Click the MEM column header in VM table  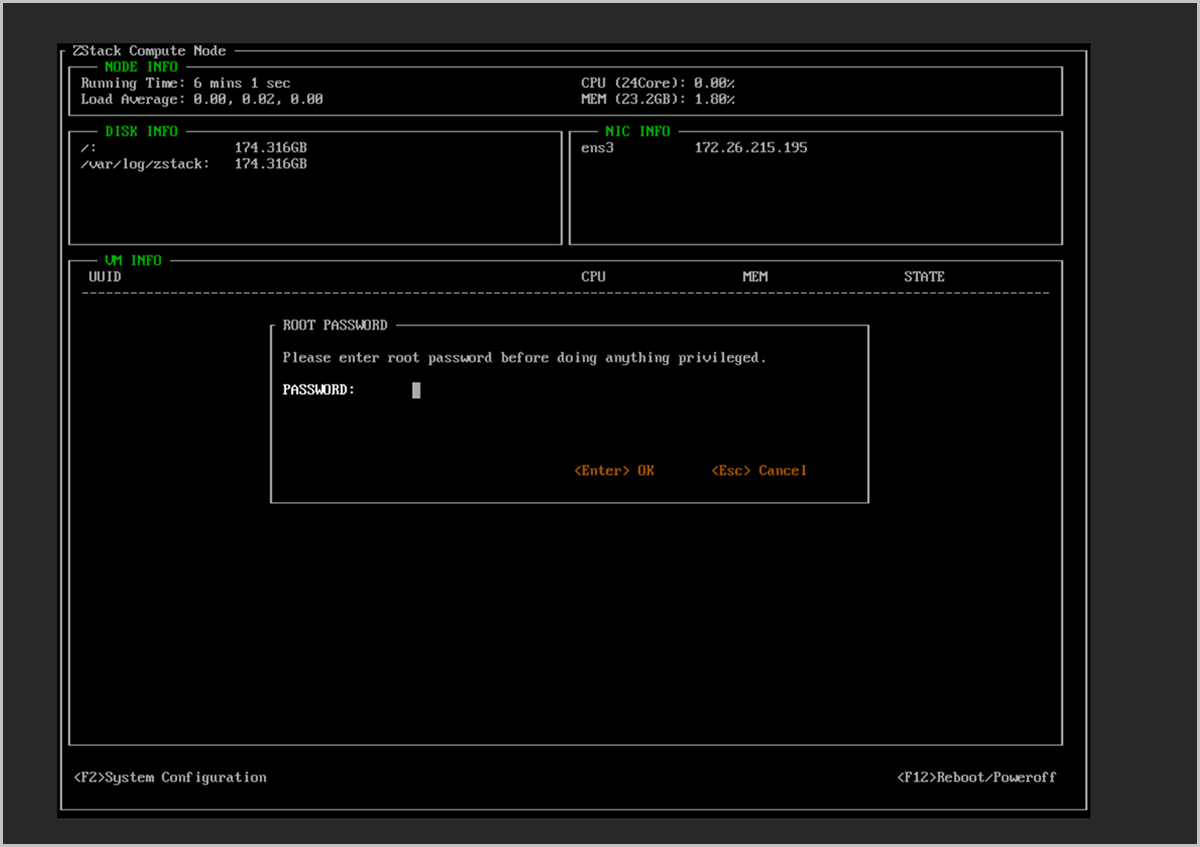(755, 277)
